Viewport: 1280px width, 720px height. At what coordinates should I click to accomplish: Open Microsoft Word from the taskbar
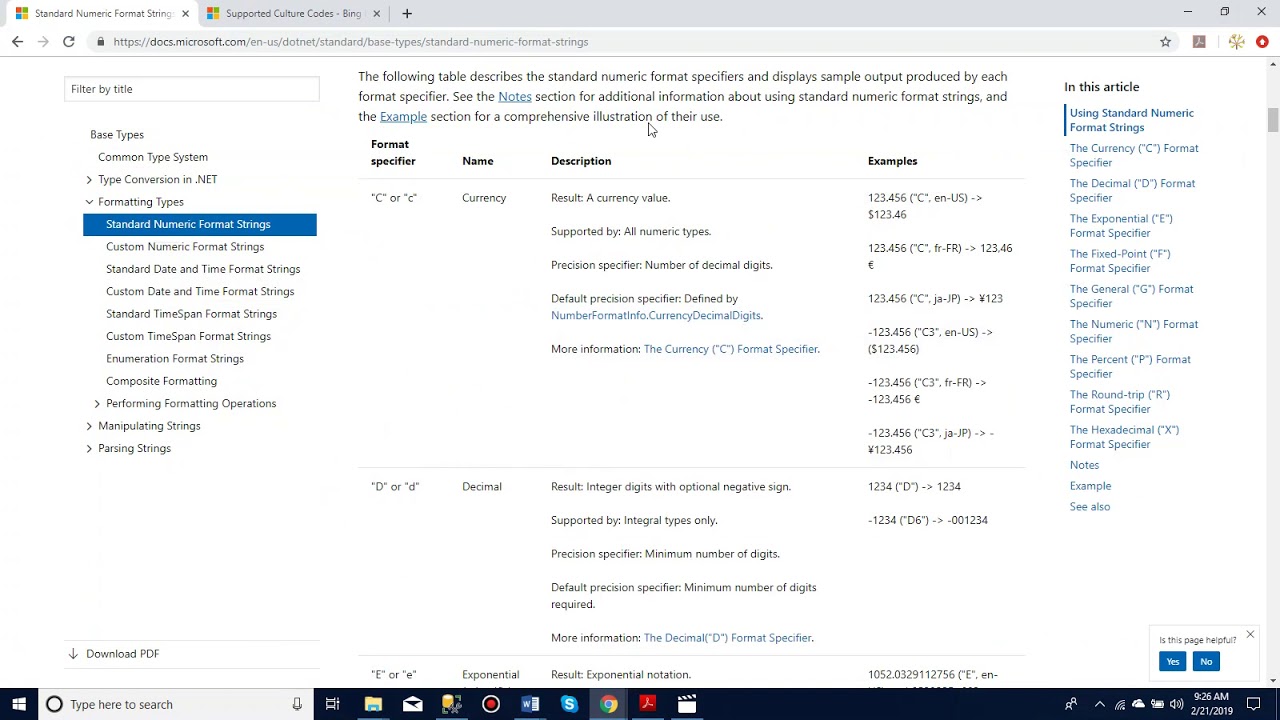coord(530,704)
